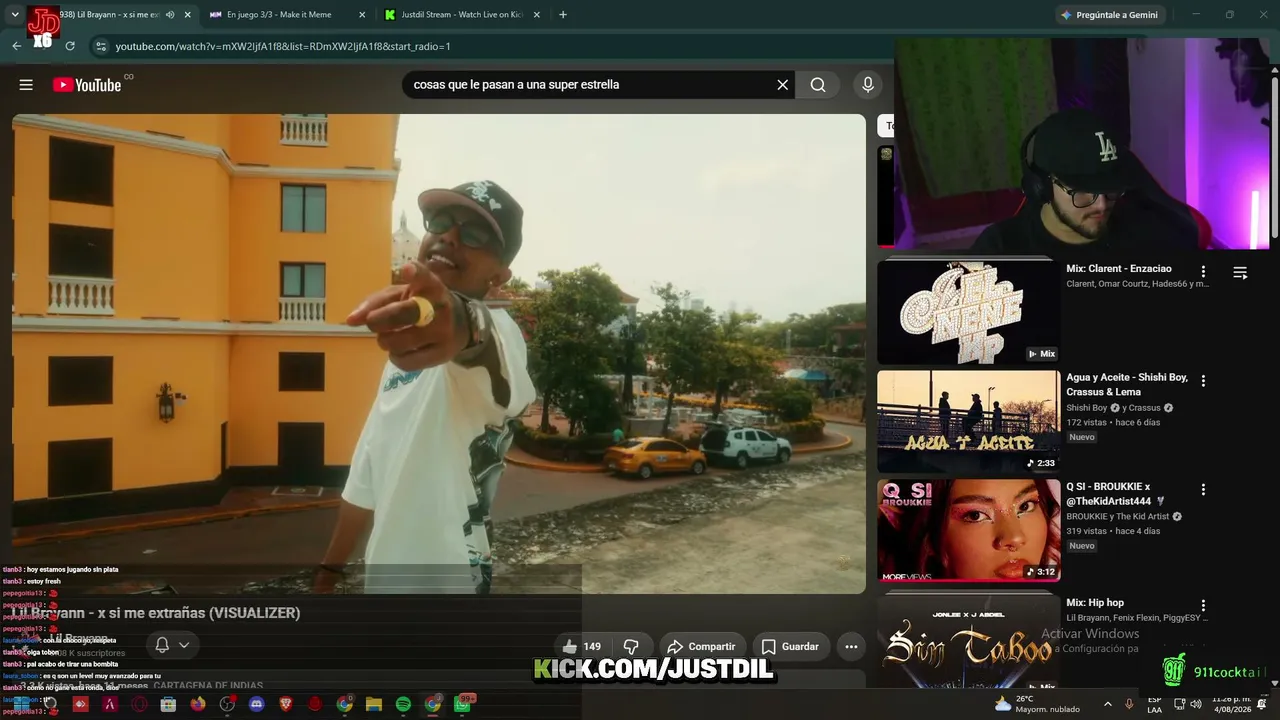Close the Make it Meme tab
The width and height of the screenshot is (1280, 720).
pyautogui.click(x=362, y=15)
